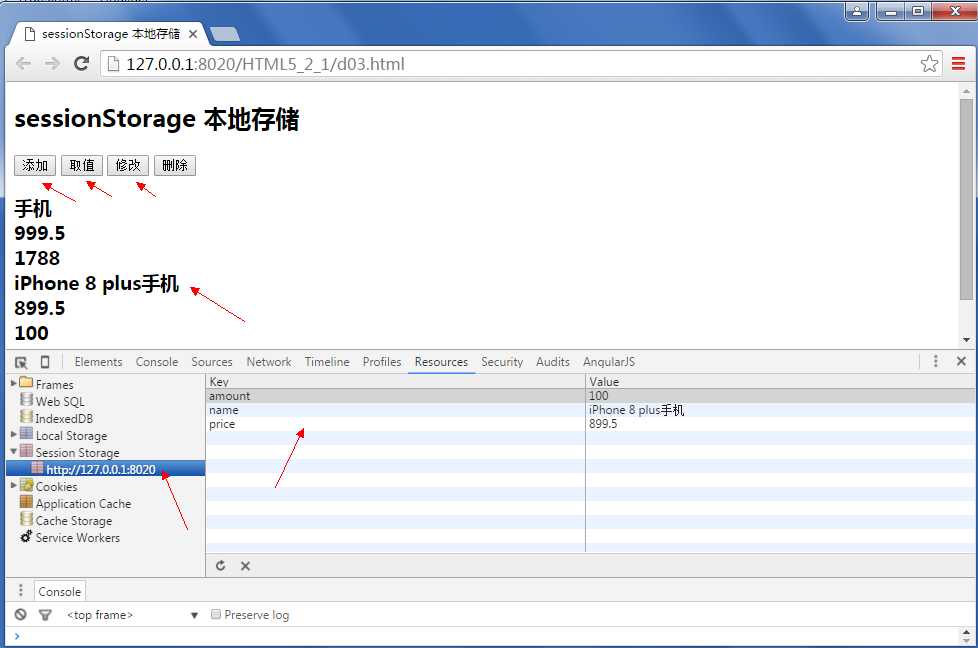Open a new browser tab

click(x=225, y=34)
